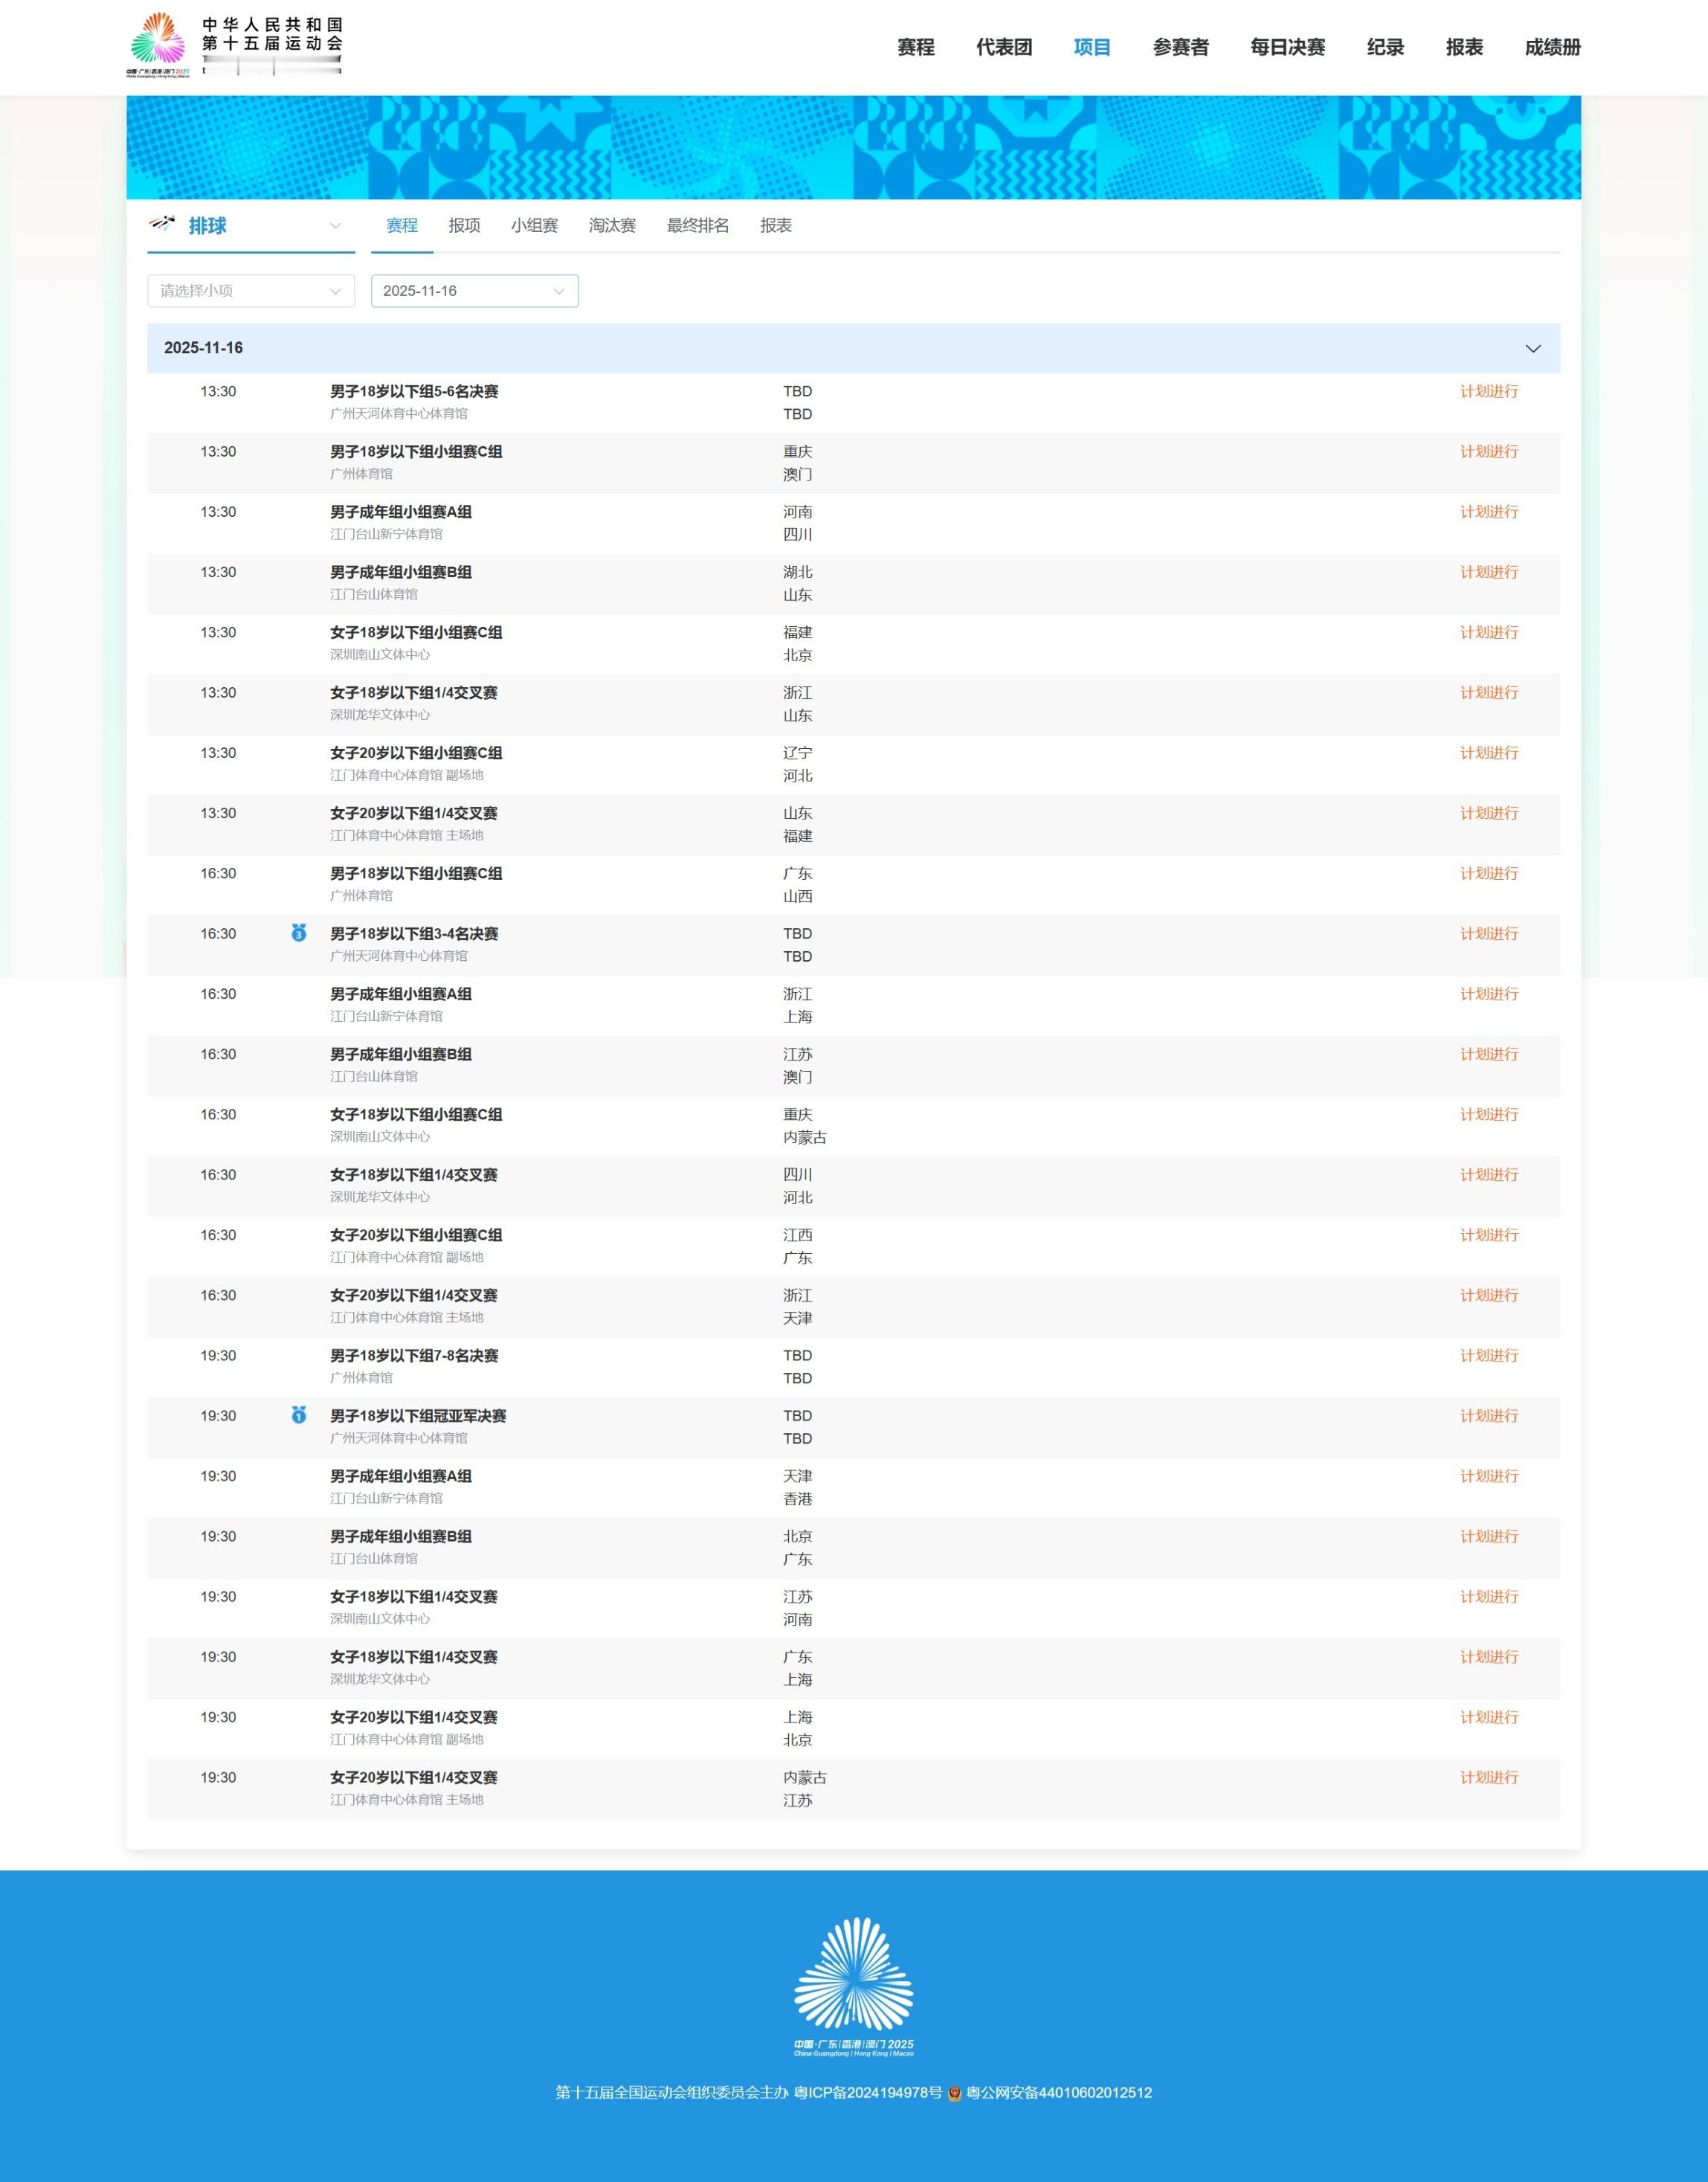Open the 2025-11-16 date dropdown
The height and width of the screenshot is (2182, 1708).
point(474,291)
